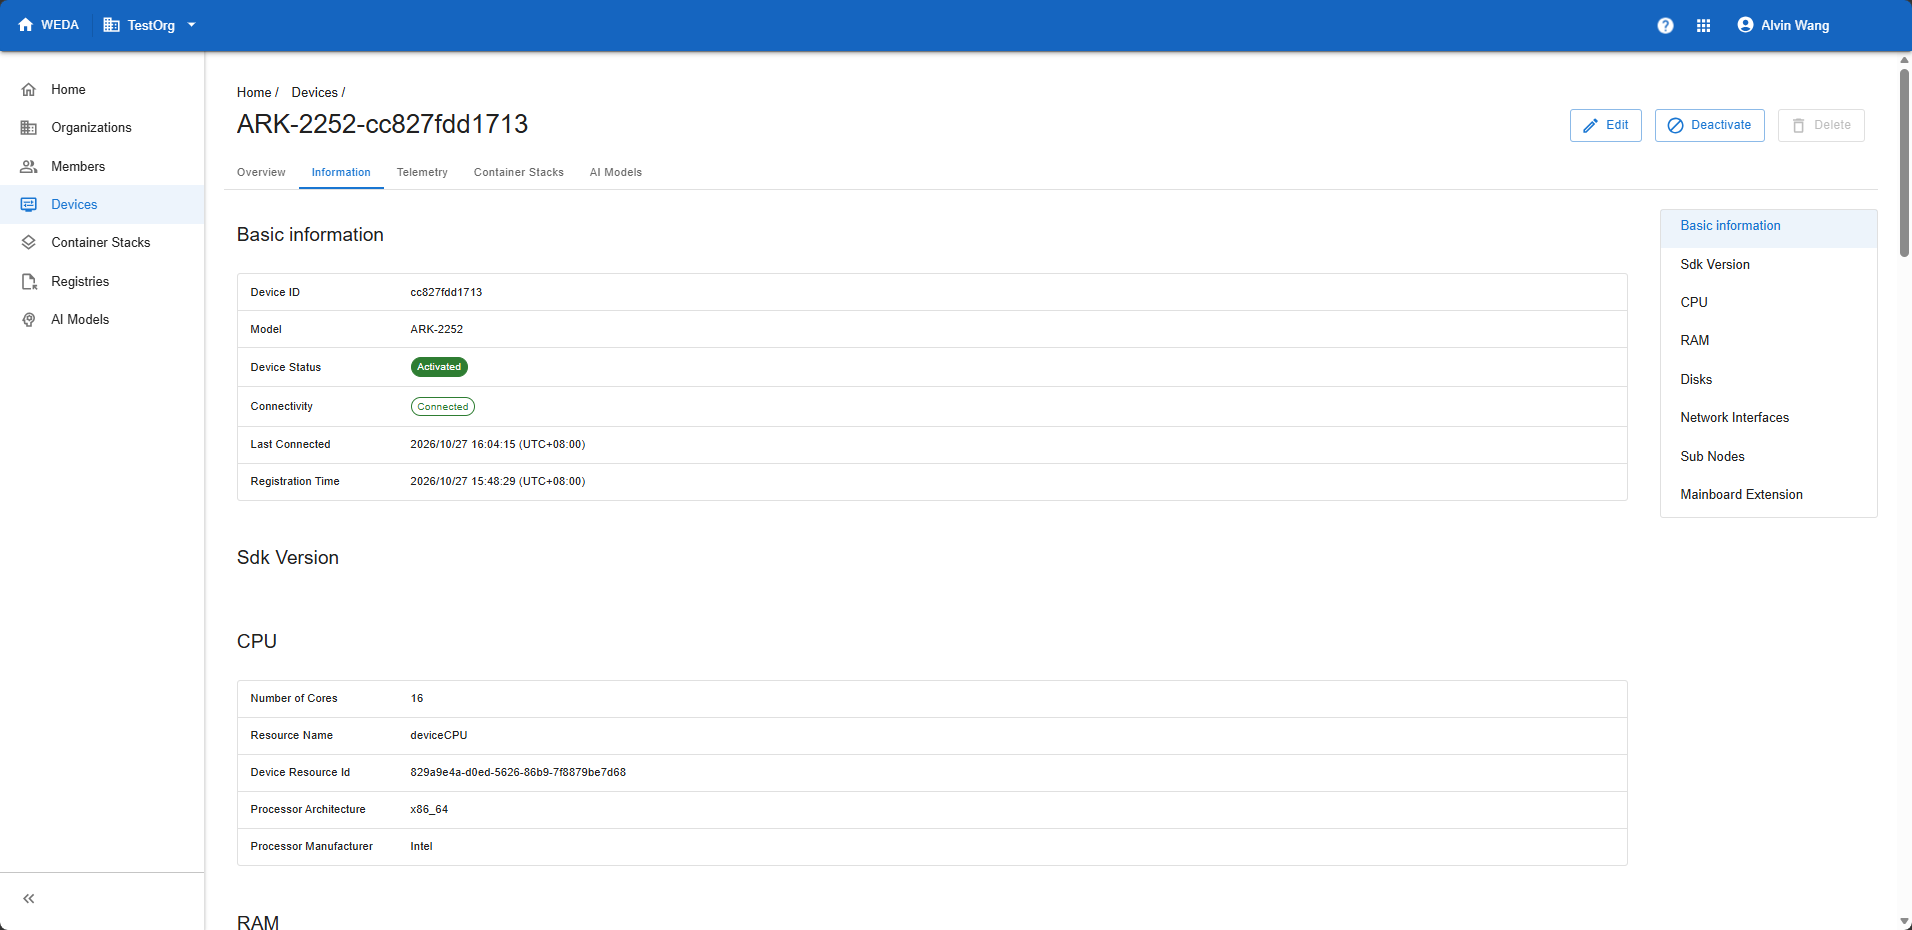This screenshot has height=930, width=1912.
Task: Open Organizations from the sidebar
Action: 102,128
